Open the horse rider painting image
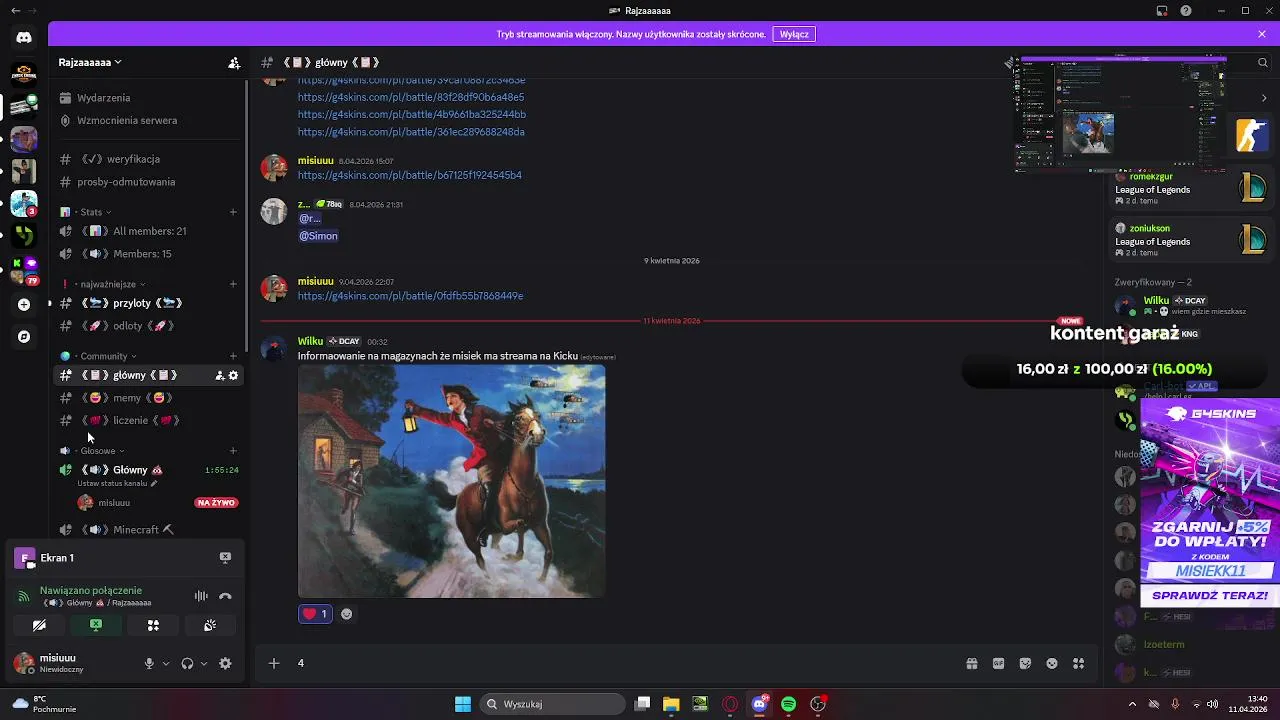Viewport: 1280px width, 720px height. 451,481
